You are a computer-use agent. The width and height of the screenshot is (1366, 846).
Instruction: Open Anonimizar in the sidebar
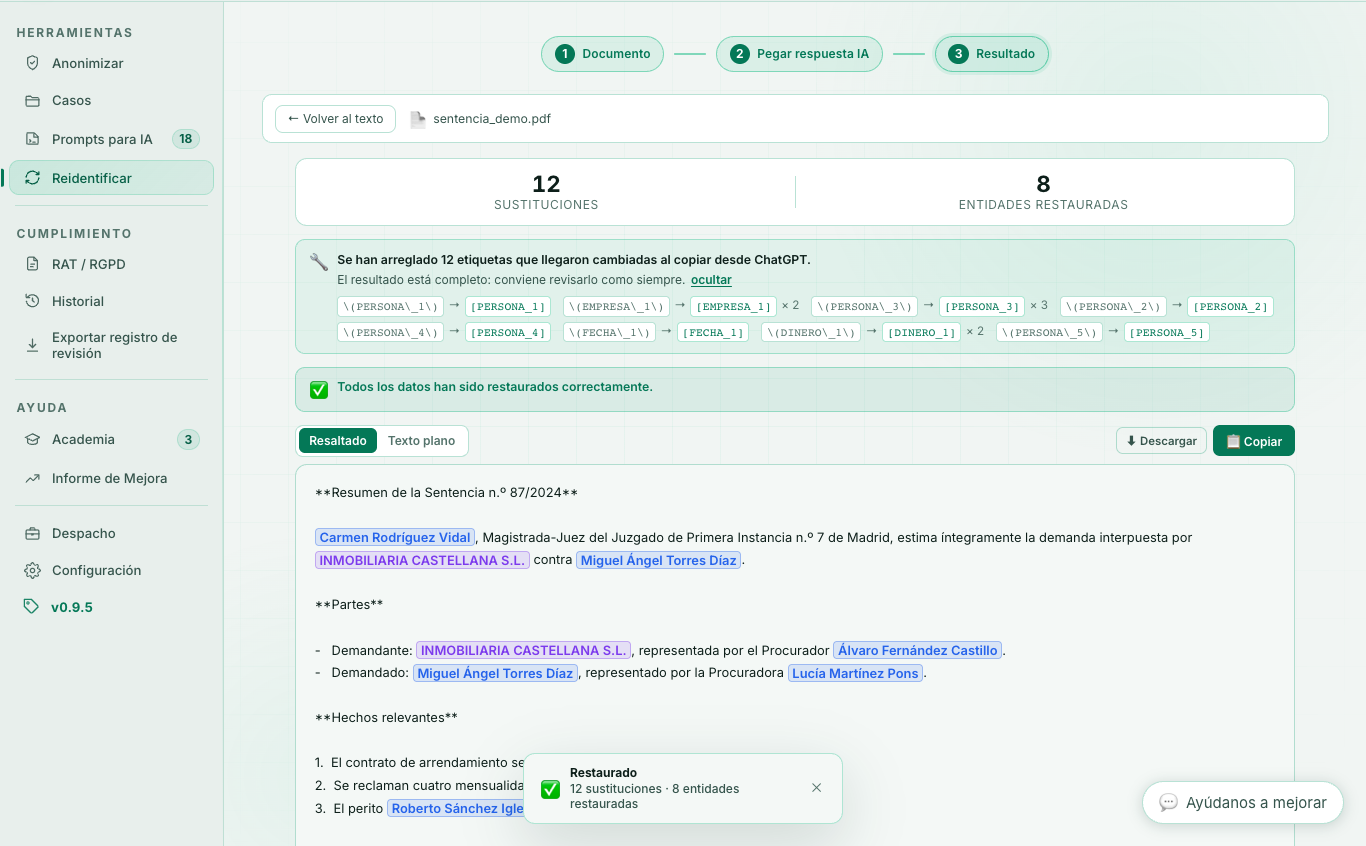click(111, 63)
